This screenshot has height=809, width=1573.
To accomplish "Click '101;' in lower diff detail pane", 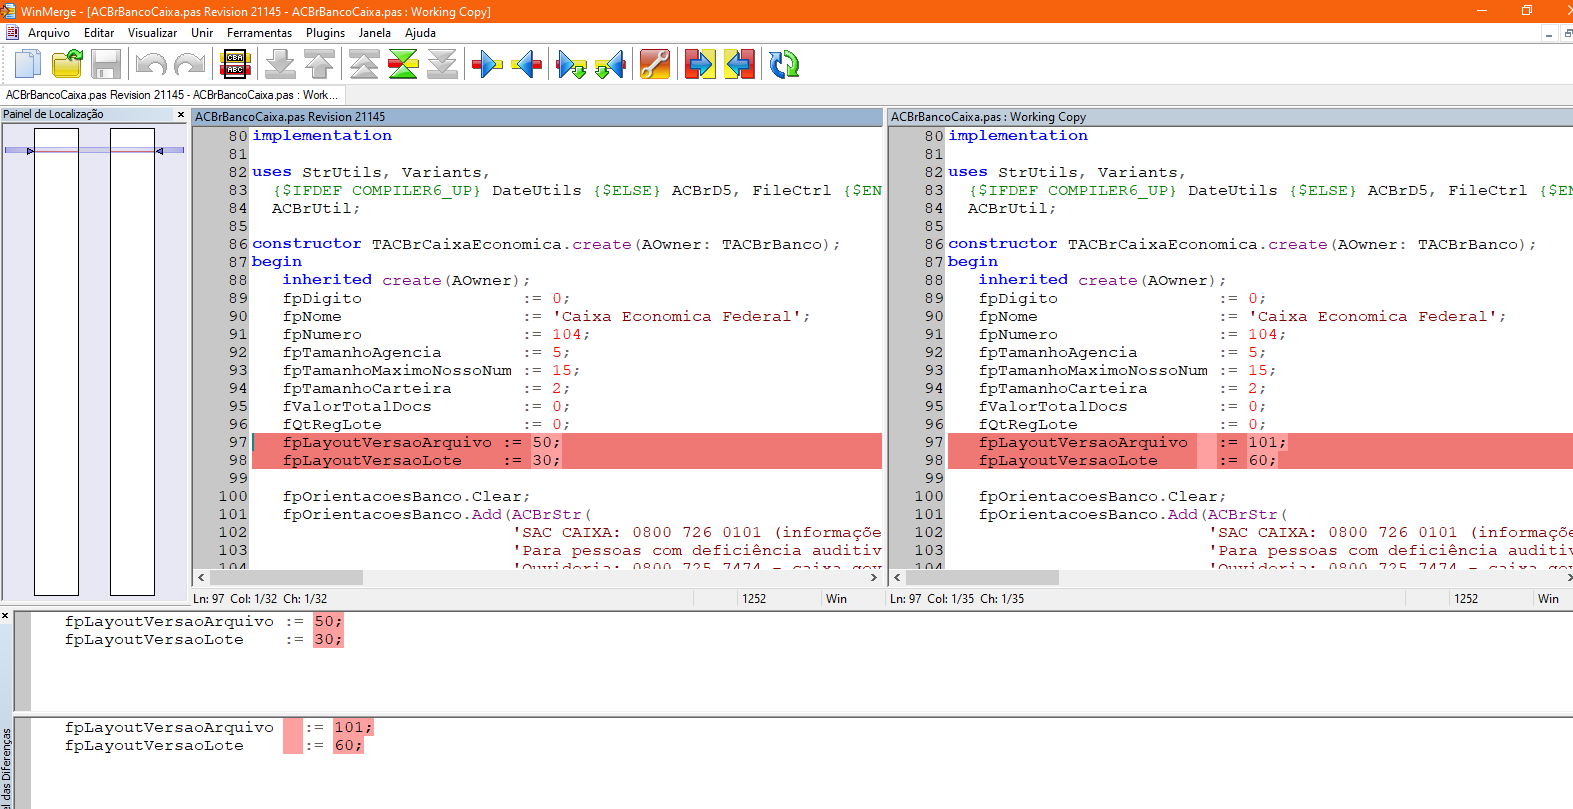I will pos(353,728).
